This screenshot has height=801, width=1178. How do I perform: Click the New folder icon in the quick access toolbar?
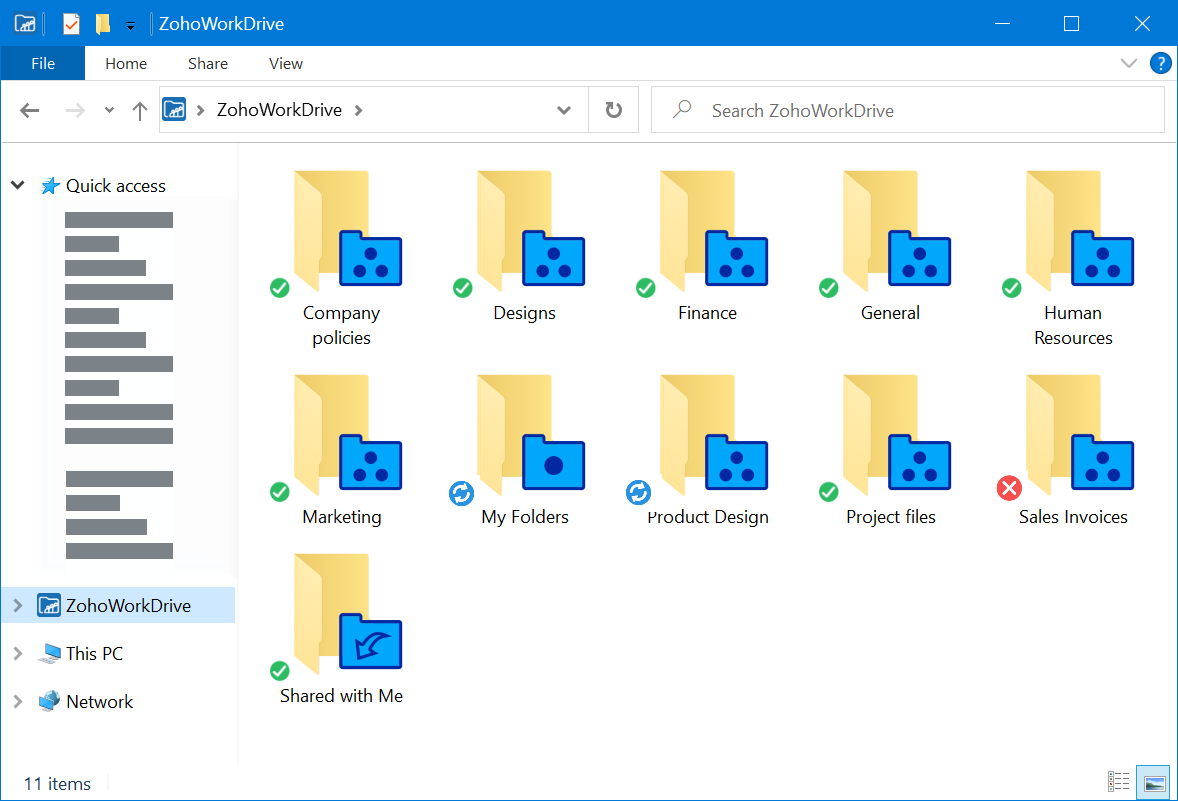tap(103, 24)
